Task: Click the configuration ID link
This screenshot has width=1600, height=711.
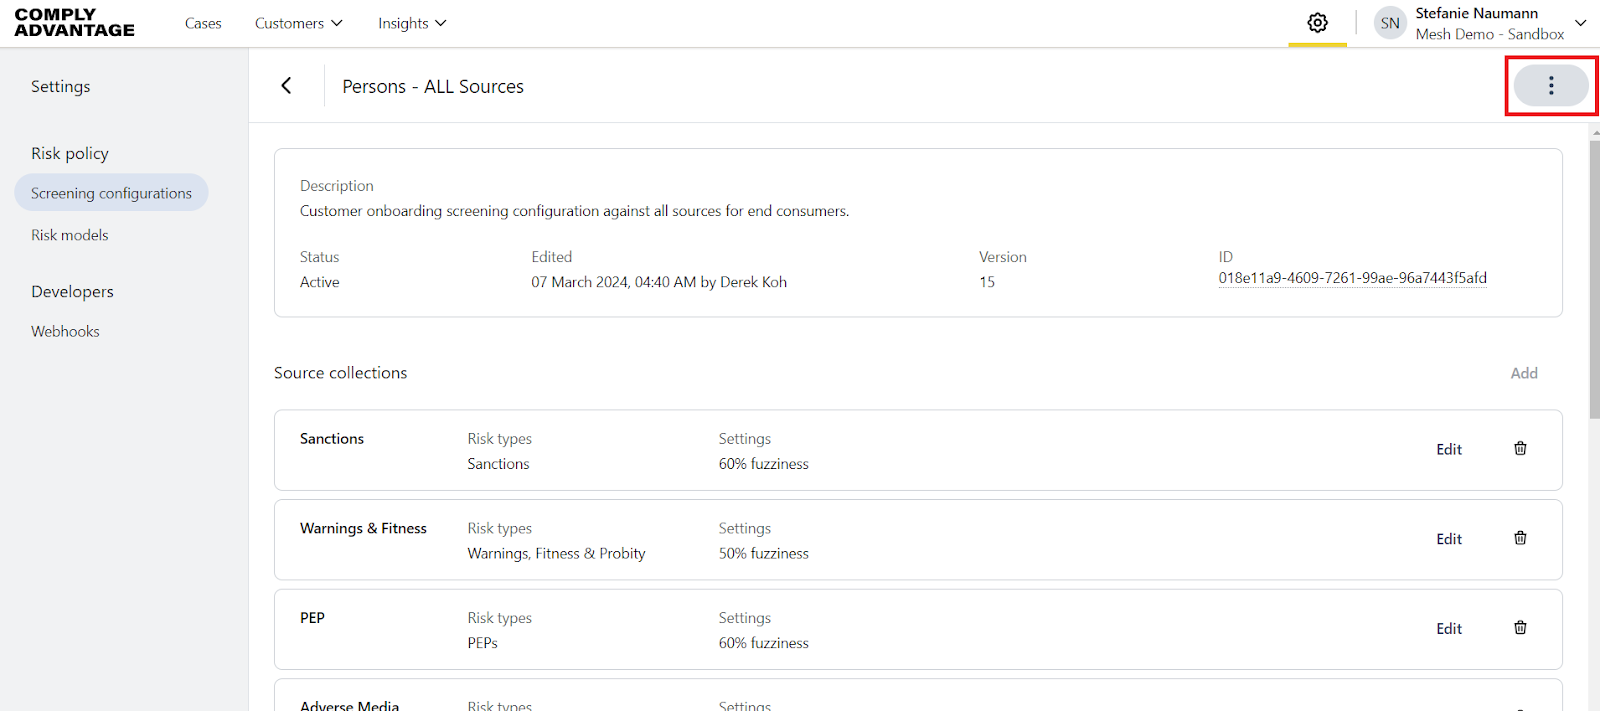Action: 1352,278
